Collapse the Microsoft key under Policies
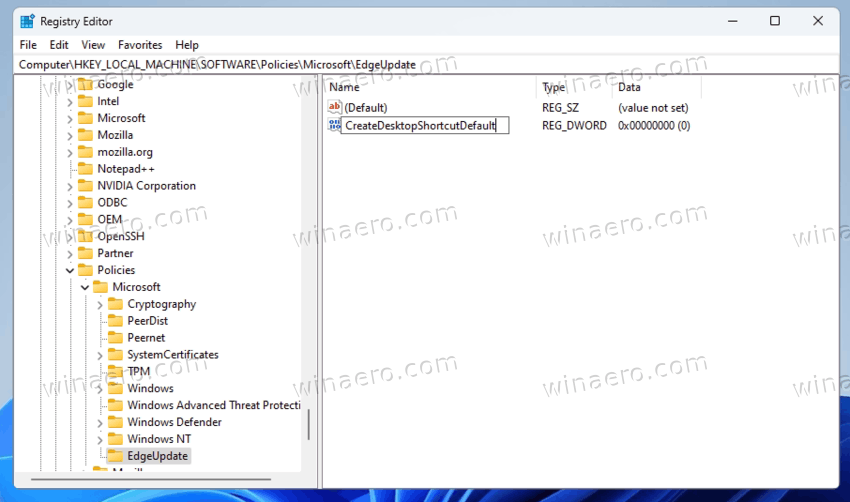This screenshot has width=850, height=502. point(85,287)
